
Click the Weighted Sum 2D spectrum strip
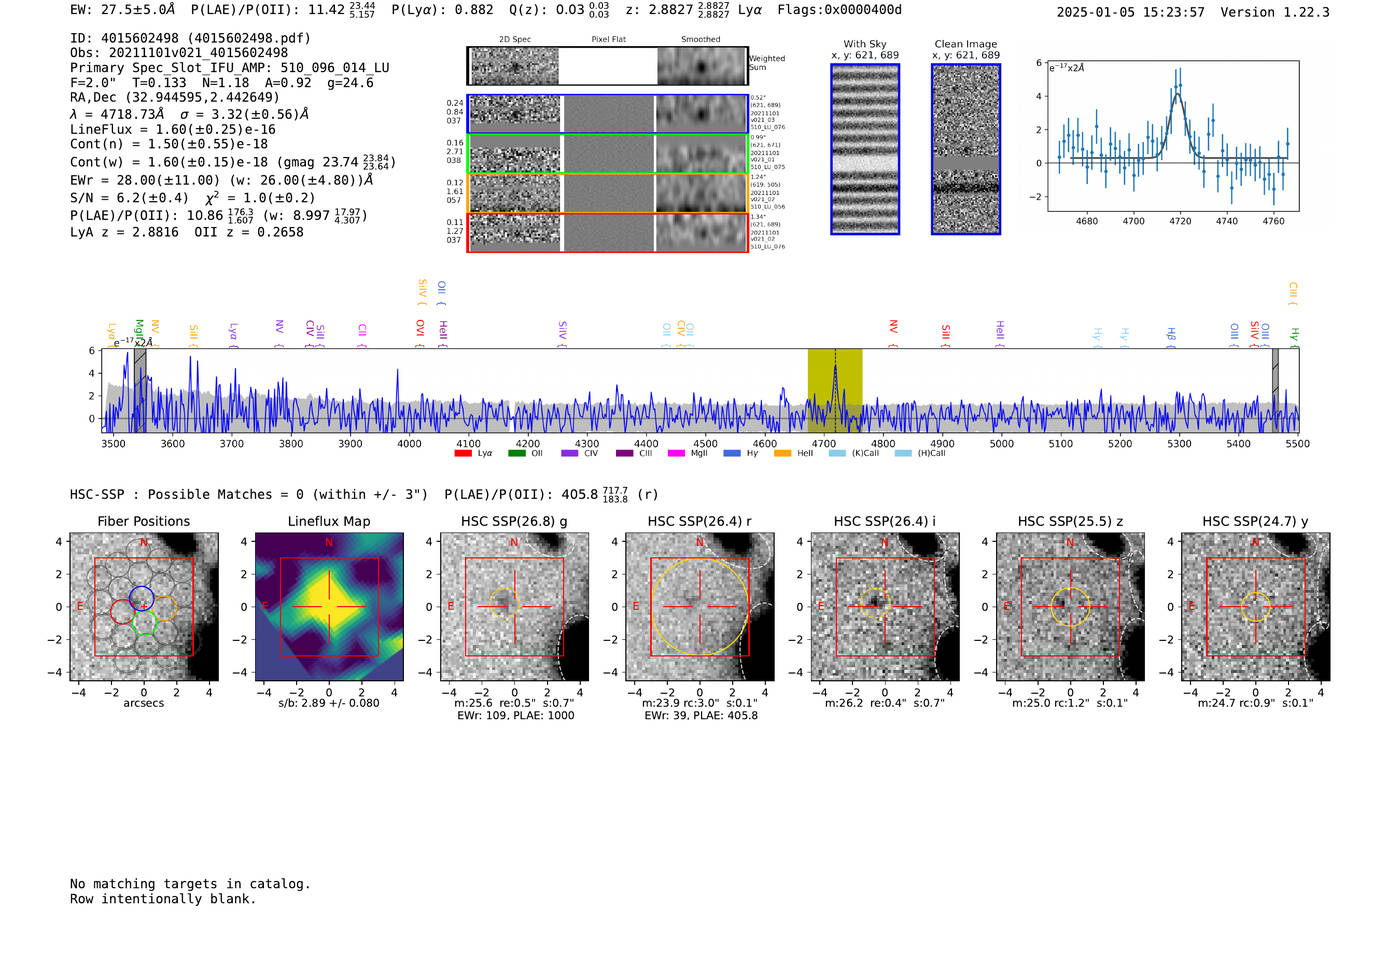pos(607,66)
